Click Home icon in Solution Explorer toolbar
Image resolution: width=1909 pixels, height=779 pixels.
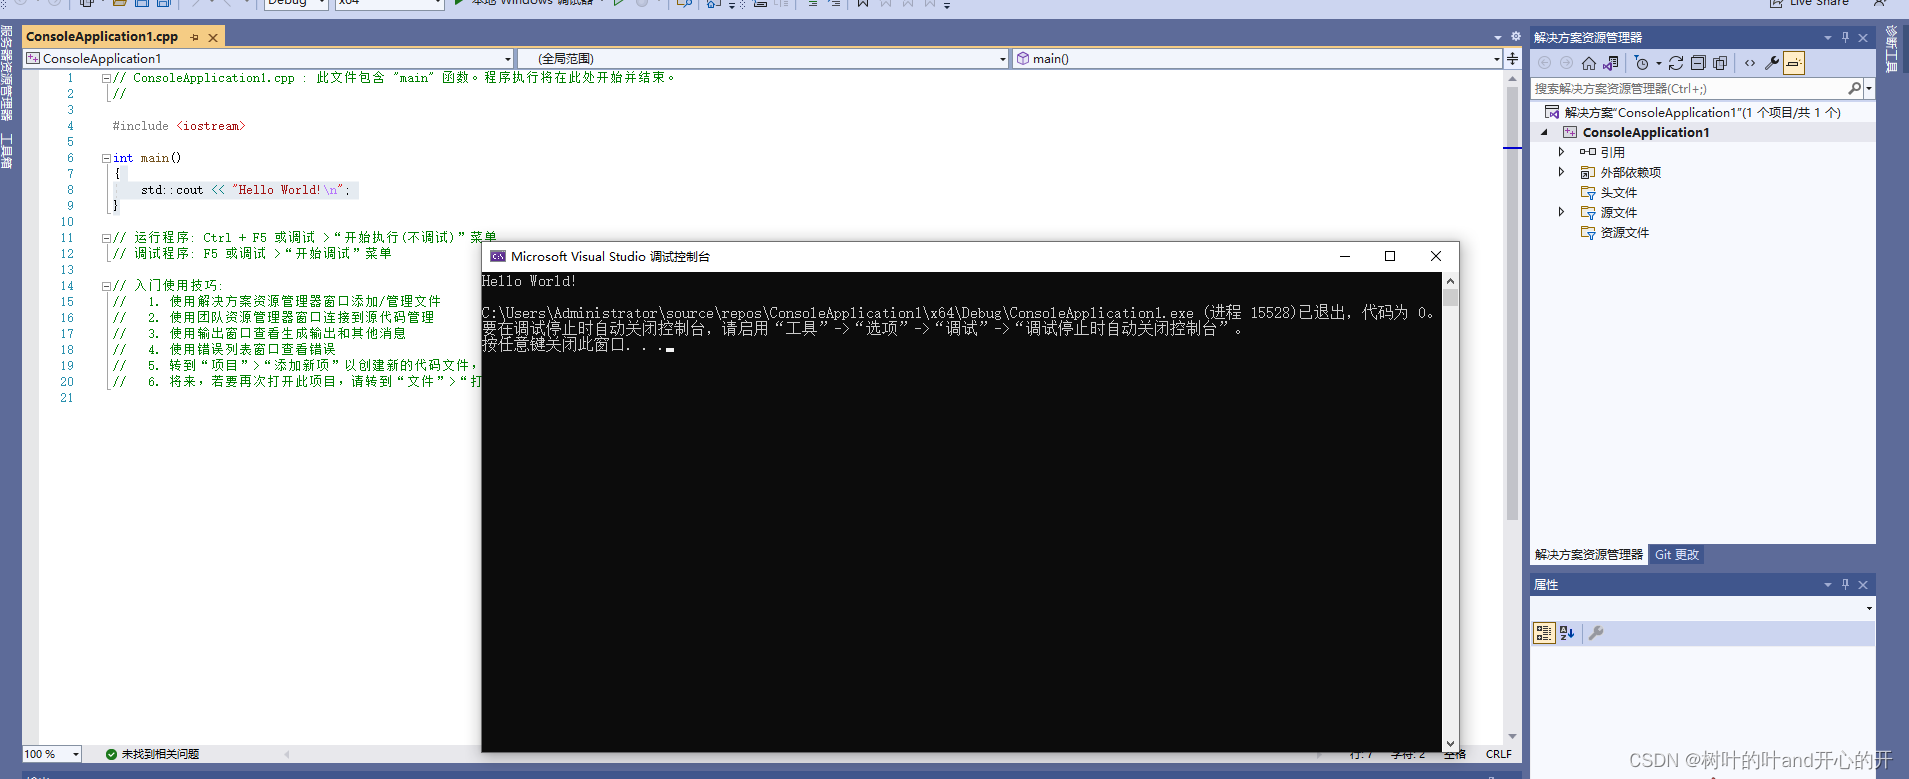pyautogui.click(x=1589, y=63)
